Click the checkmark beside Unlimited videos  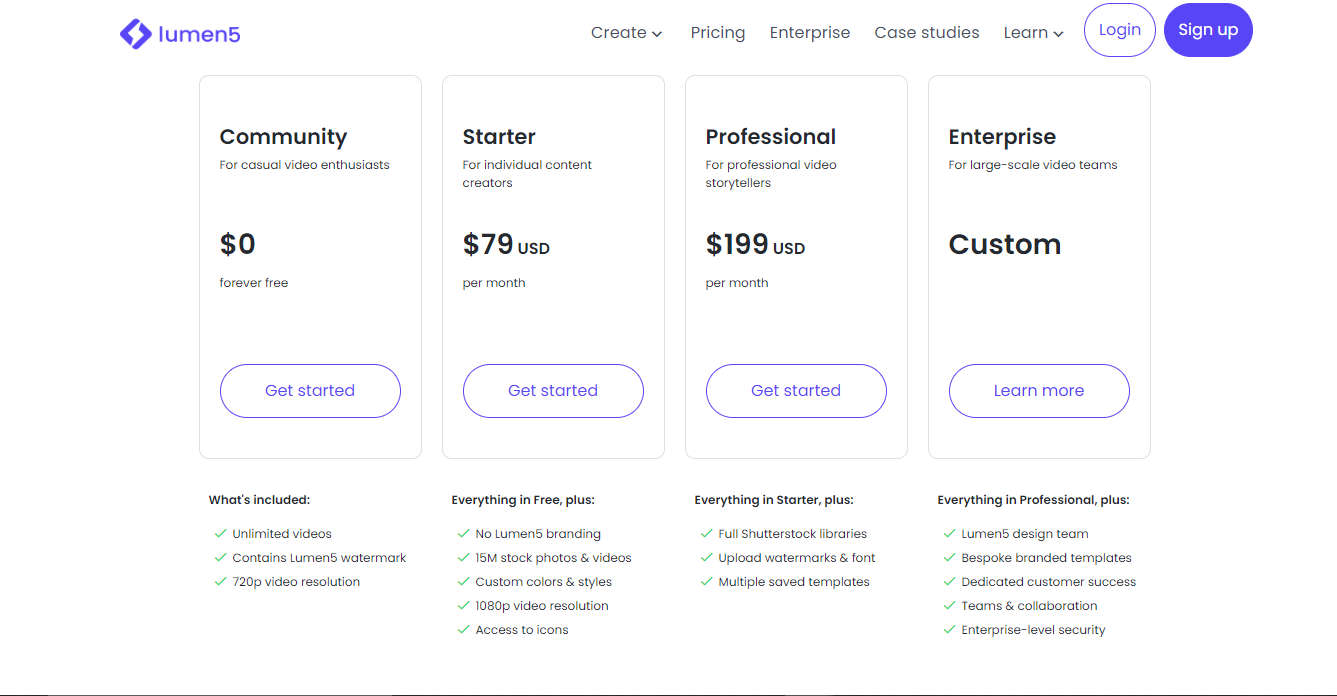click(x=220, y=534)
